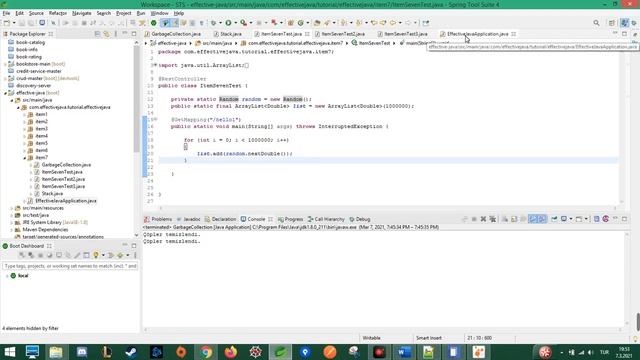Collapse the effective-java project node
Viewport: 640px width, 360px height.
click(x=5, y=93)
